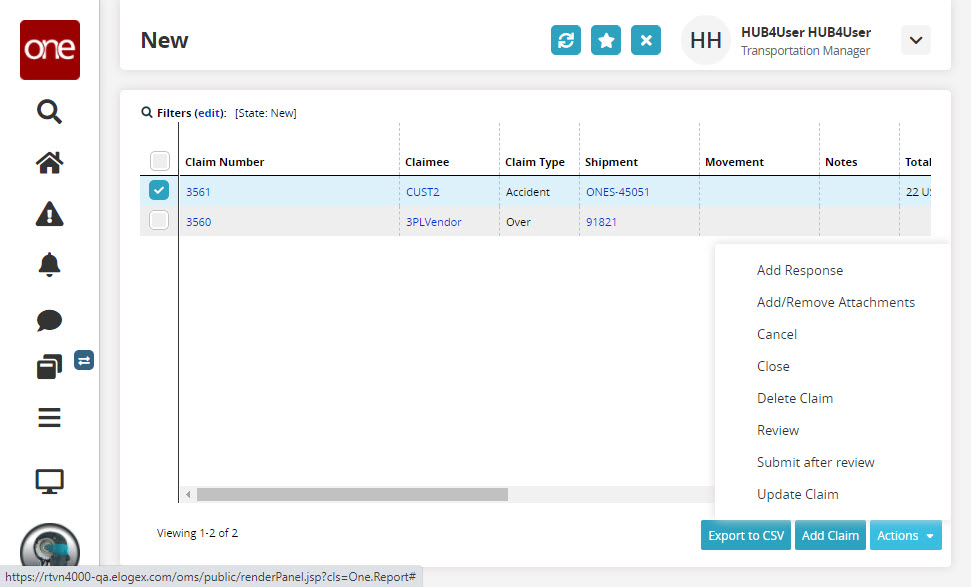971x587 pixels.
Task: Click the Export to CSV button
Action: pos(746,535)
